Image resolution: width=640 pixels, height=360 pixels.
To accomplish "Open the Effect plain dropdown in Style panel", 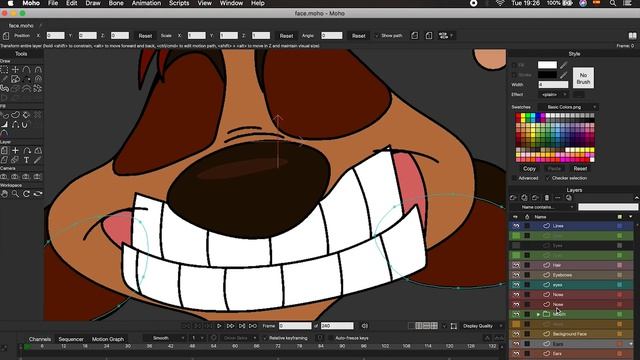I will click(x=553, y=95).
